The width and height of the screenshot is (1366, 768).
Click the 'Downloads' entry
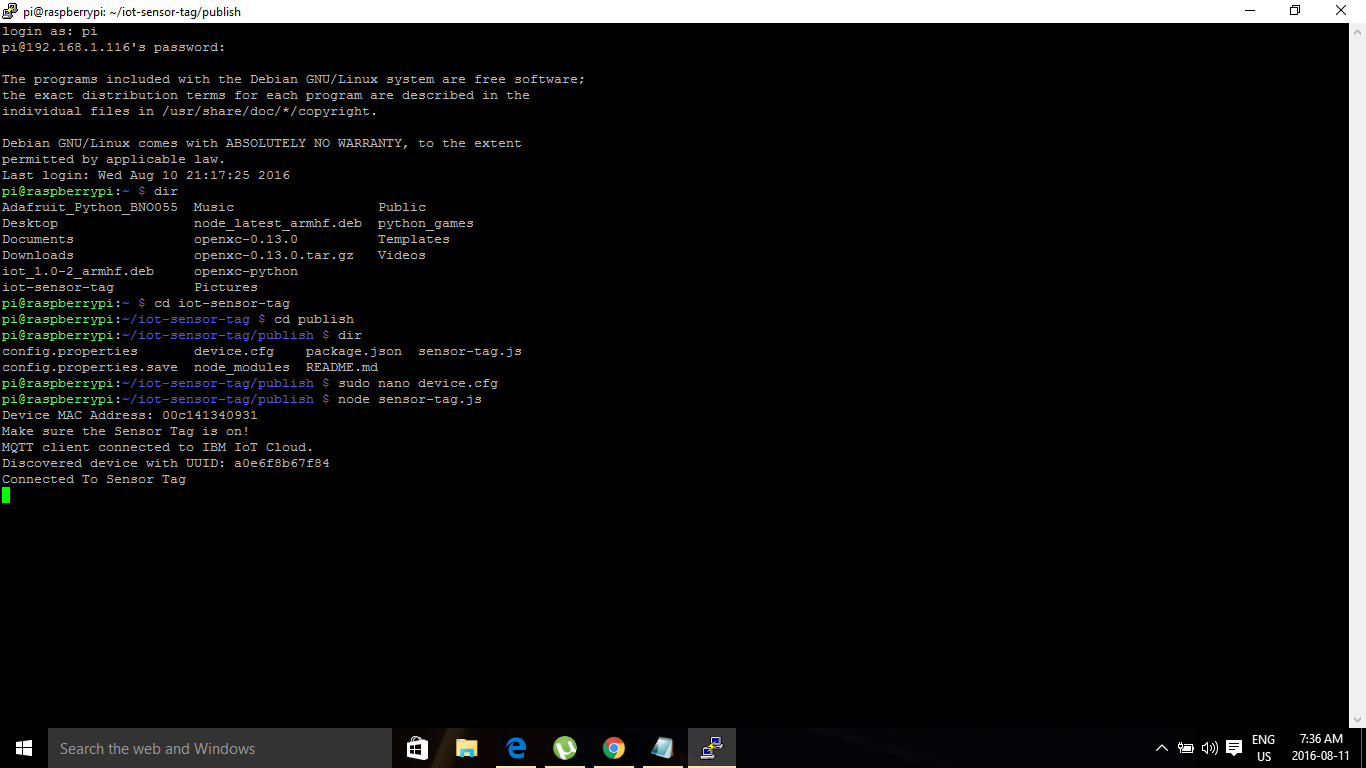[38, 255]
